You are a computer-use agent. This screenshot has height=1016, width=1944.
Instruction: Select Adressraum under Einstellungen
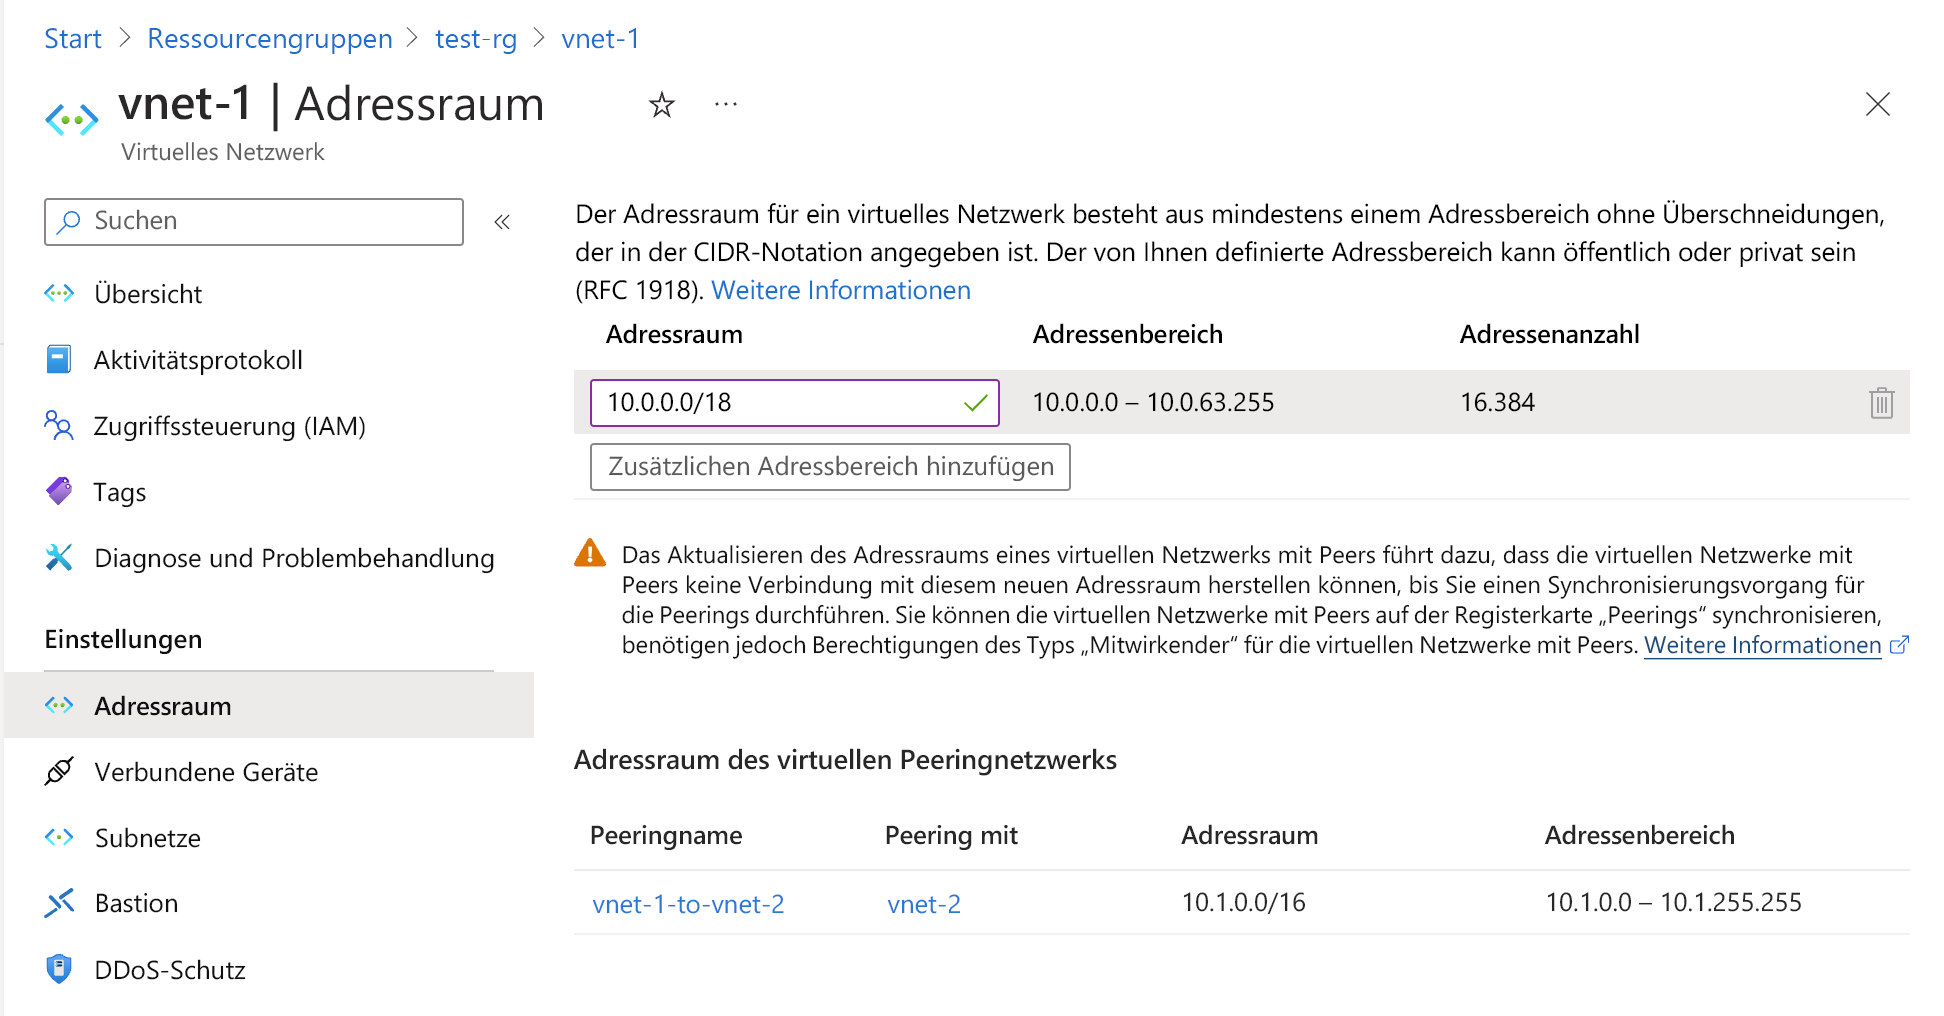click(x=269, y=705)
